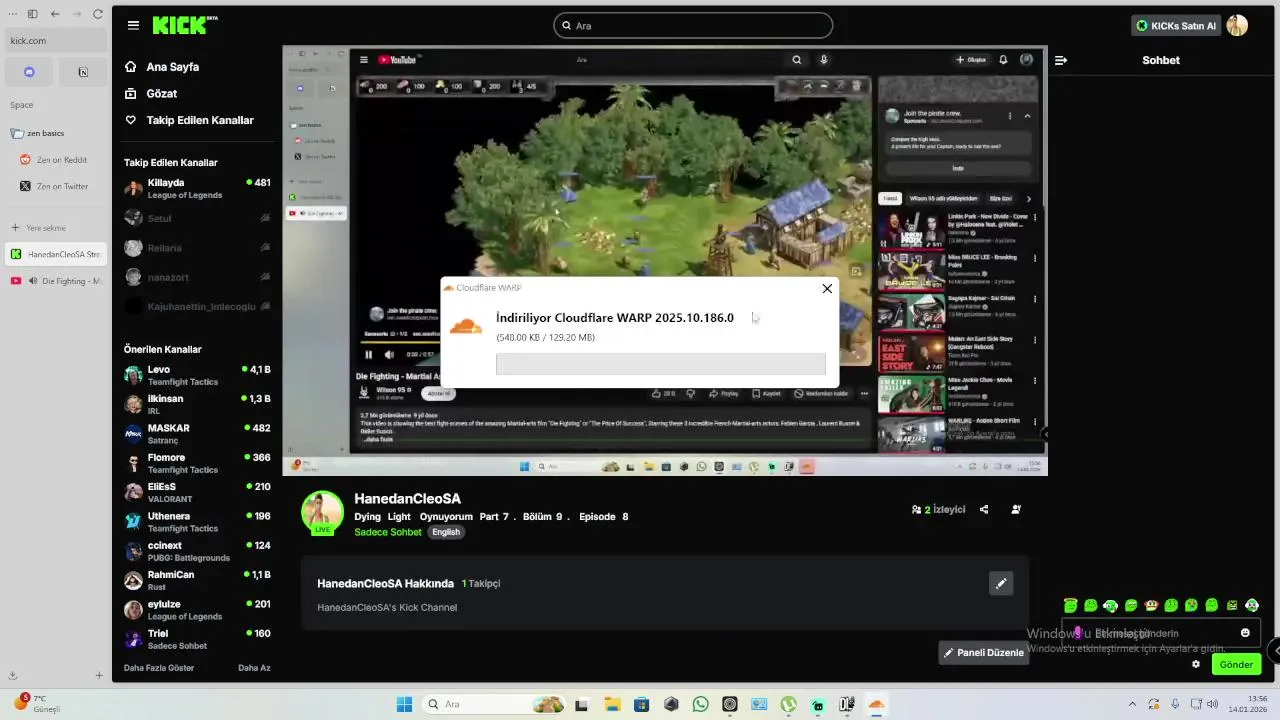This screenshot has width=1280, height=720.
Task: Open recommended channel eylulze
Action: pyautogui.click(x=197, y=609)
